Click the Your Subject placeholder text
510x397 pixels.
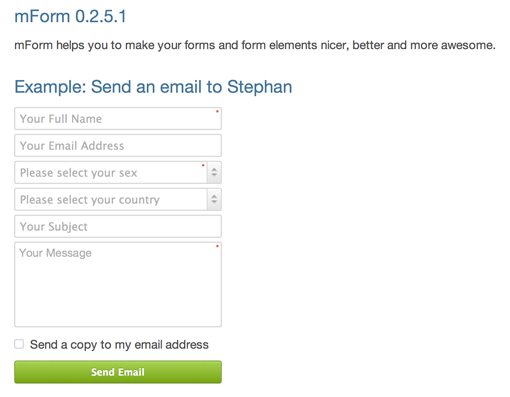click(54, 227)
